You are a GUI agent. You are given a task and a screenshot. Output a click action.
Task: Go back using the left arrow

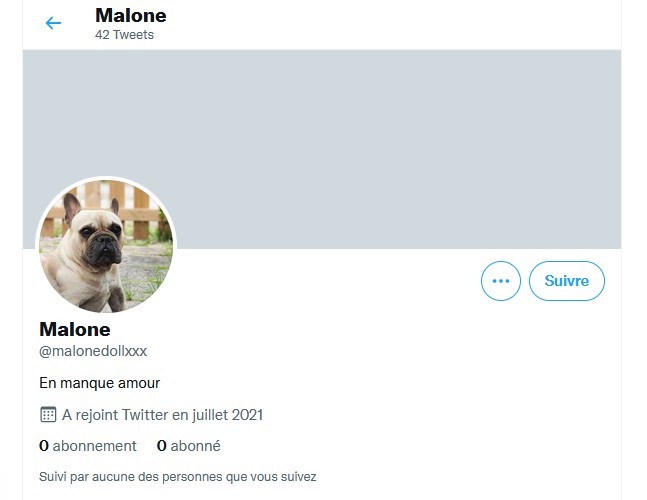53,23
